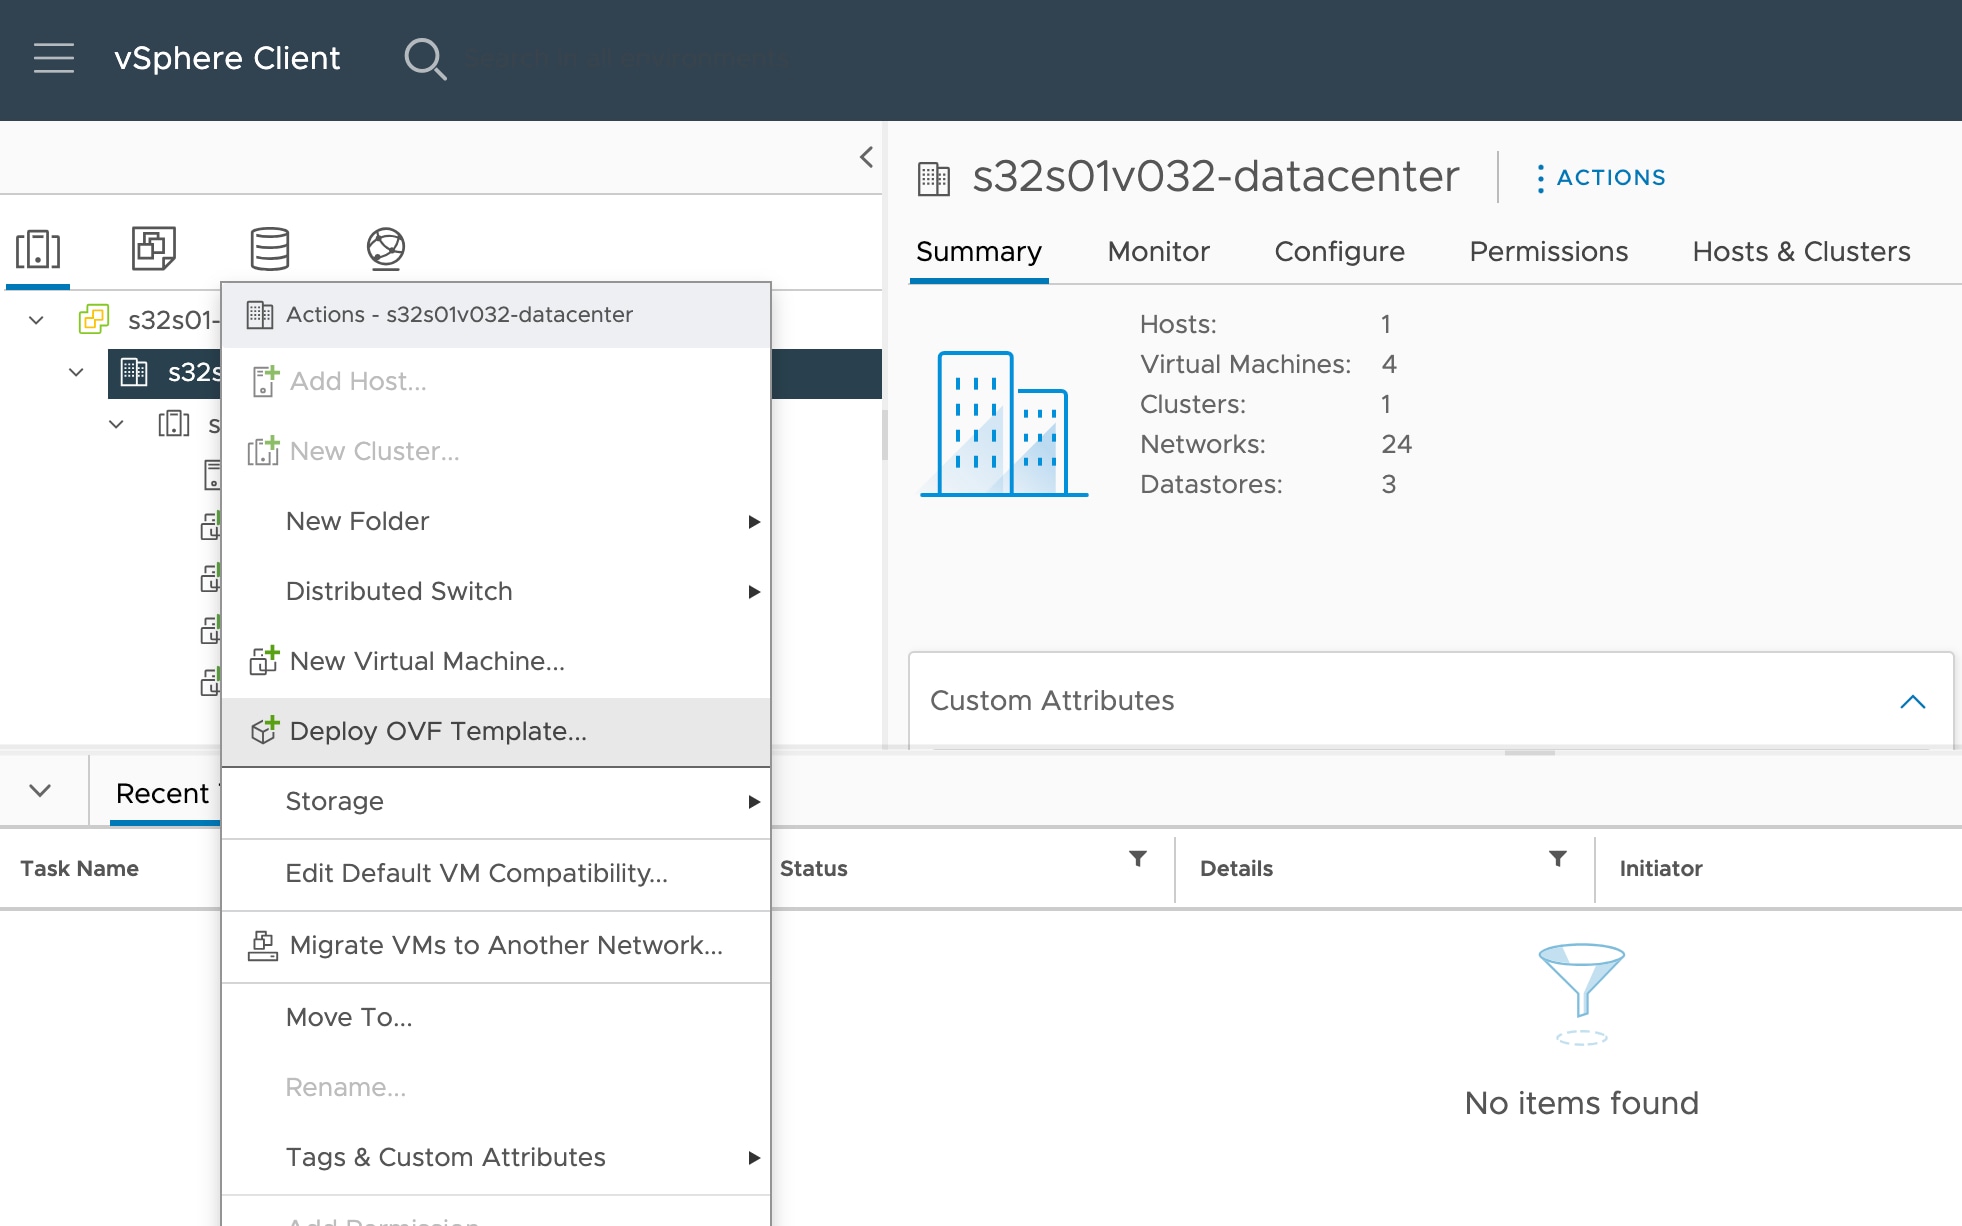Filter the Status column

(1138, 859)
